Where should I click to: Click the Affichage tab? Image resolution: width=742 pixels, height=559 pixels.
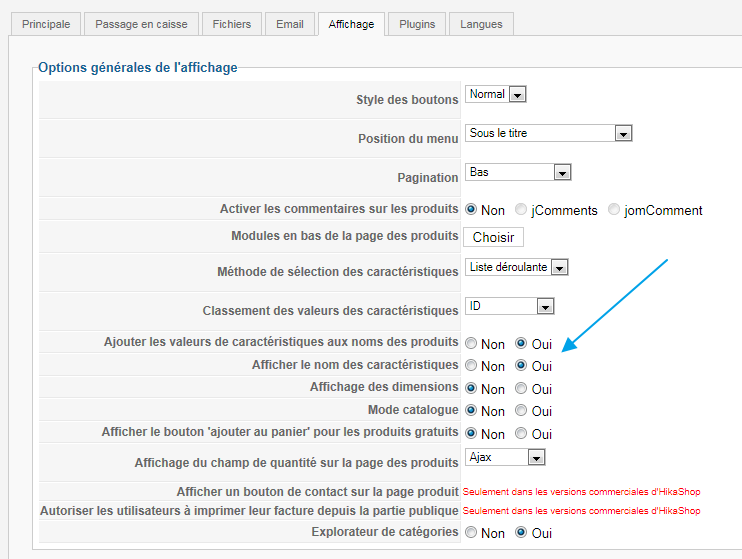(351, 24)
